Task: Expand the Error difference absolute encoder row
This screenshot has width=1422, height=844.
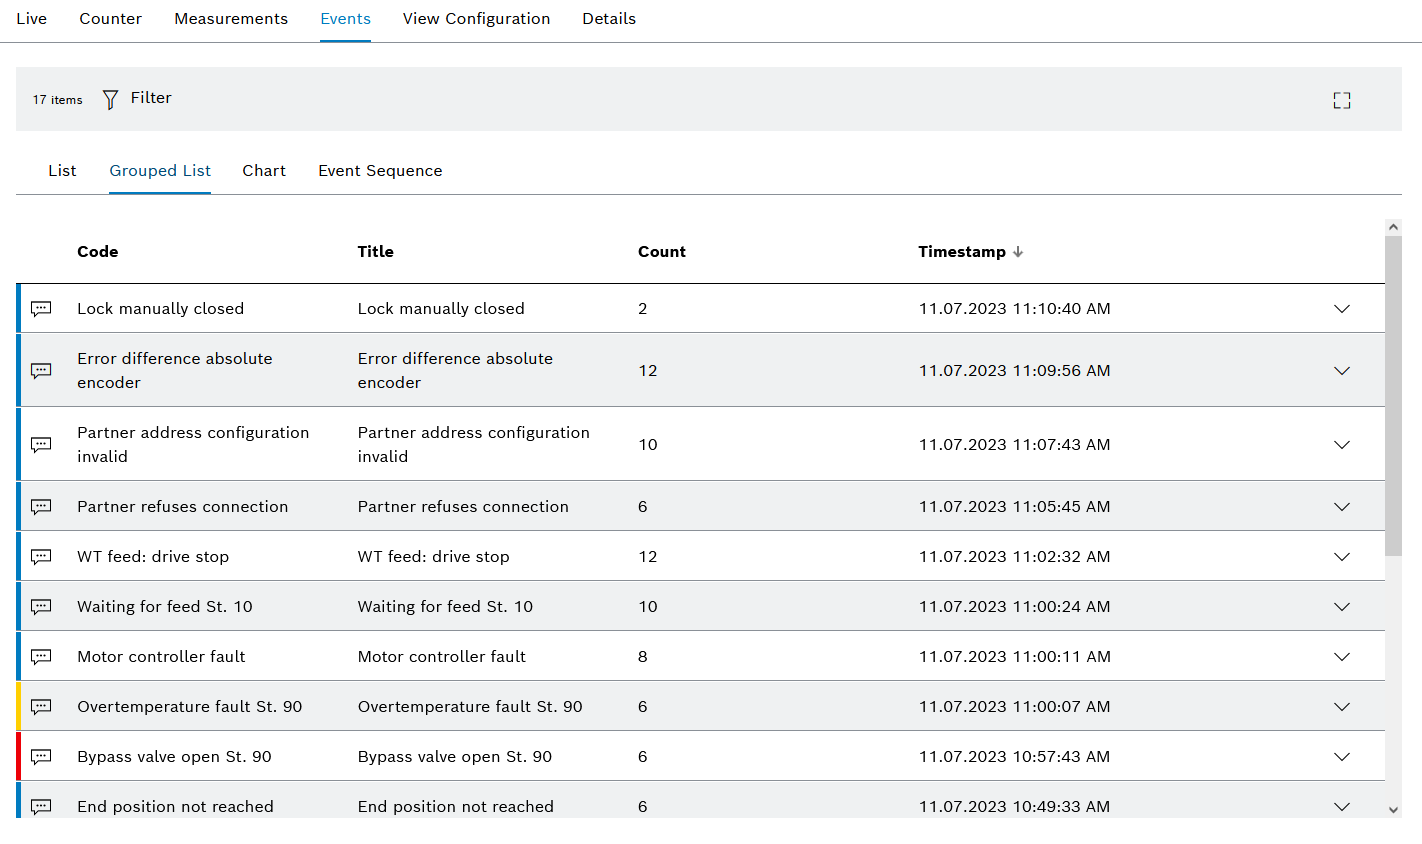Action: tap(1342, 371)
